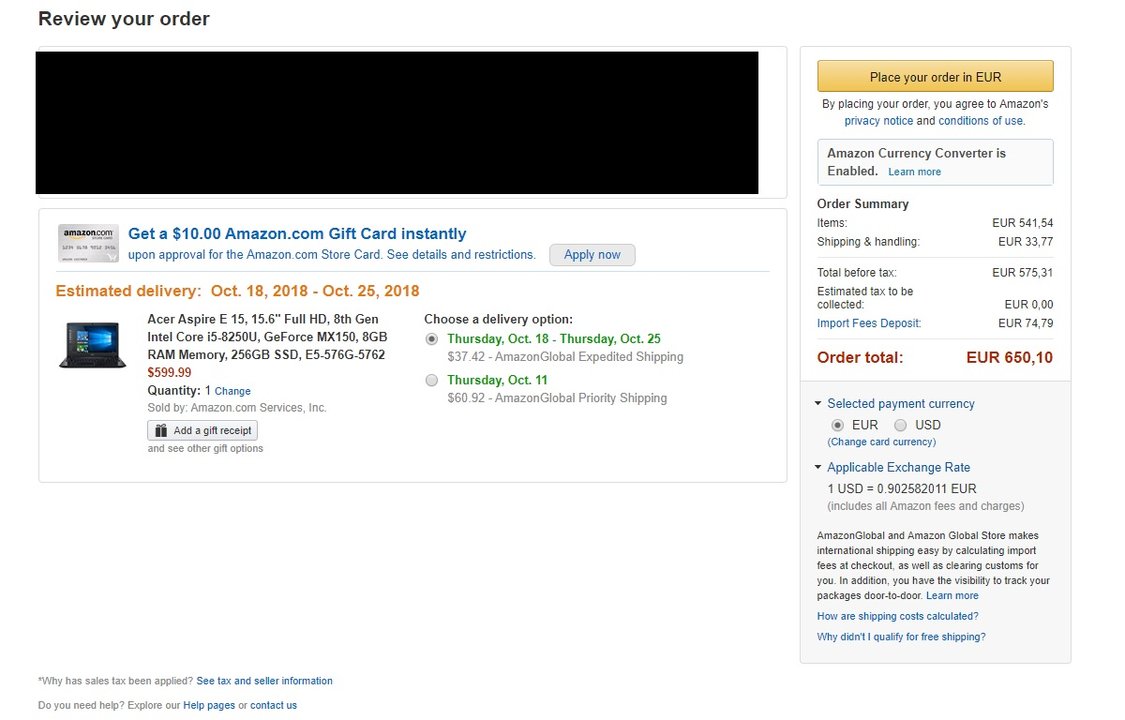This screenshot has width=1125, height=720.
Task: Click Place your order in EUR
Action: [935, 77]
